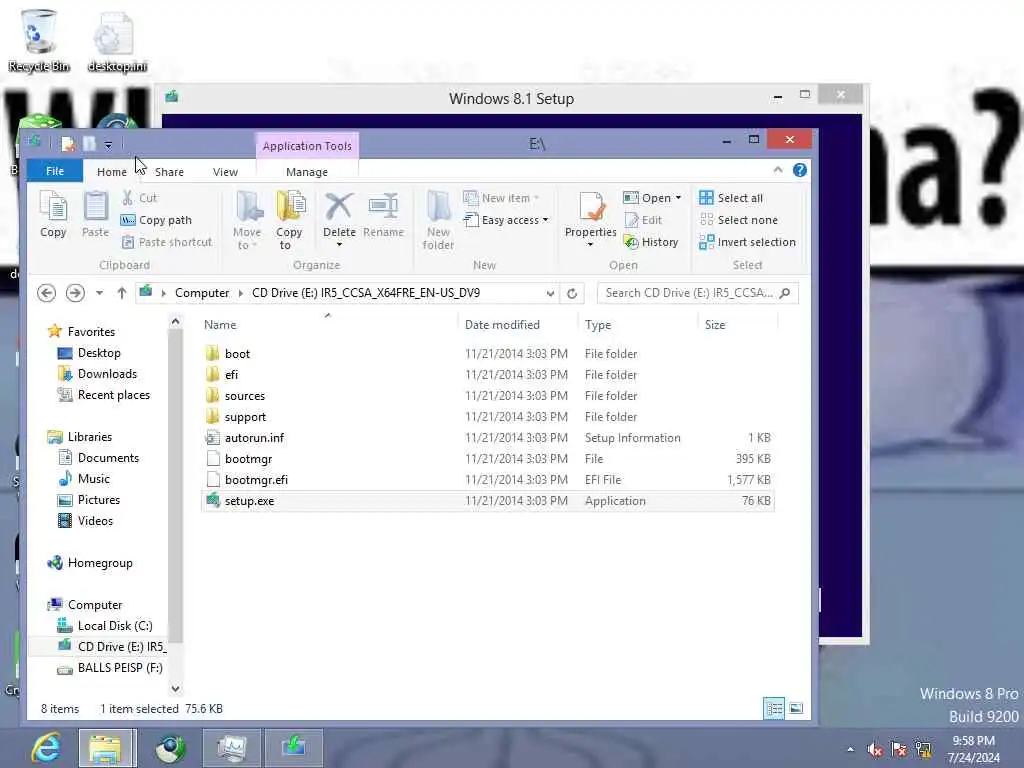Click Invert selection in the ribbon
This screenshot has width=1024, height=768.
[748, 242]
